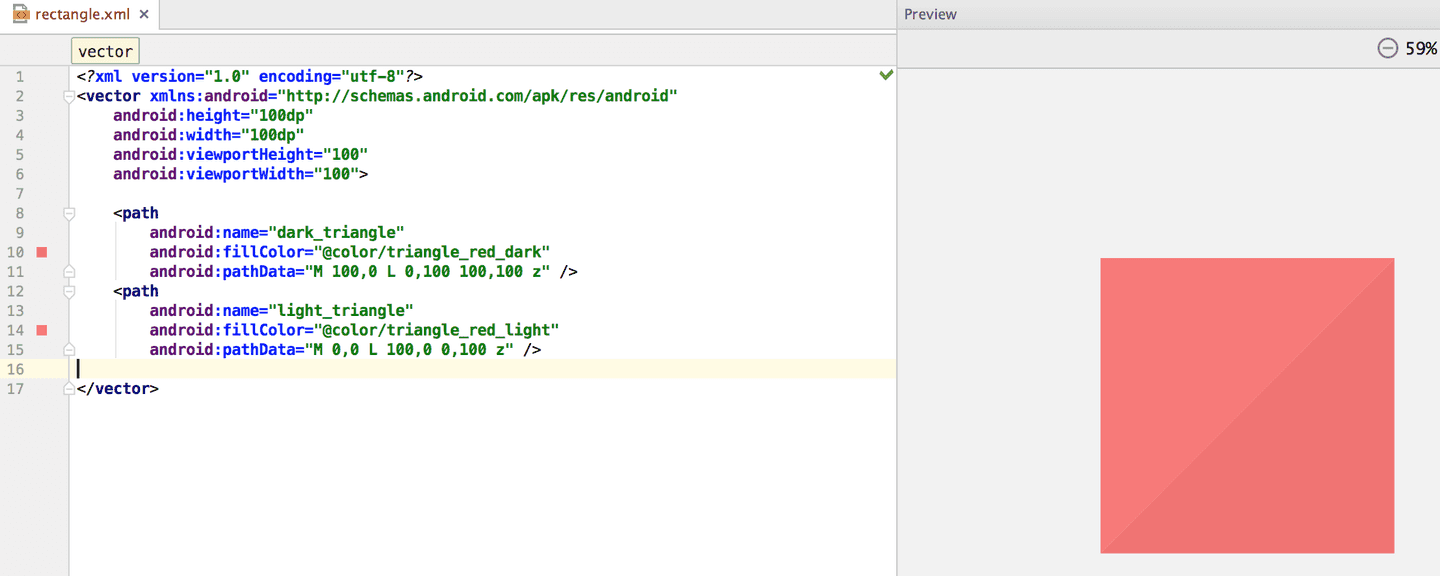Close the rectangle.xml editor tab
Viewport: 1440px width, 576px height.
[x=144, y=15]
